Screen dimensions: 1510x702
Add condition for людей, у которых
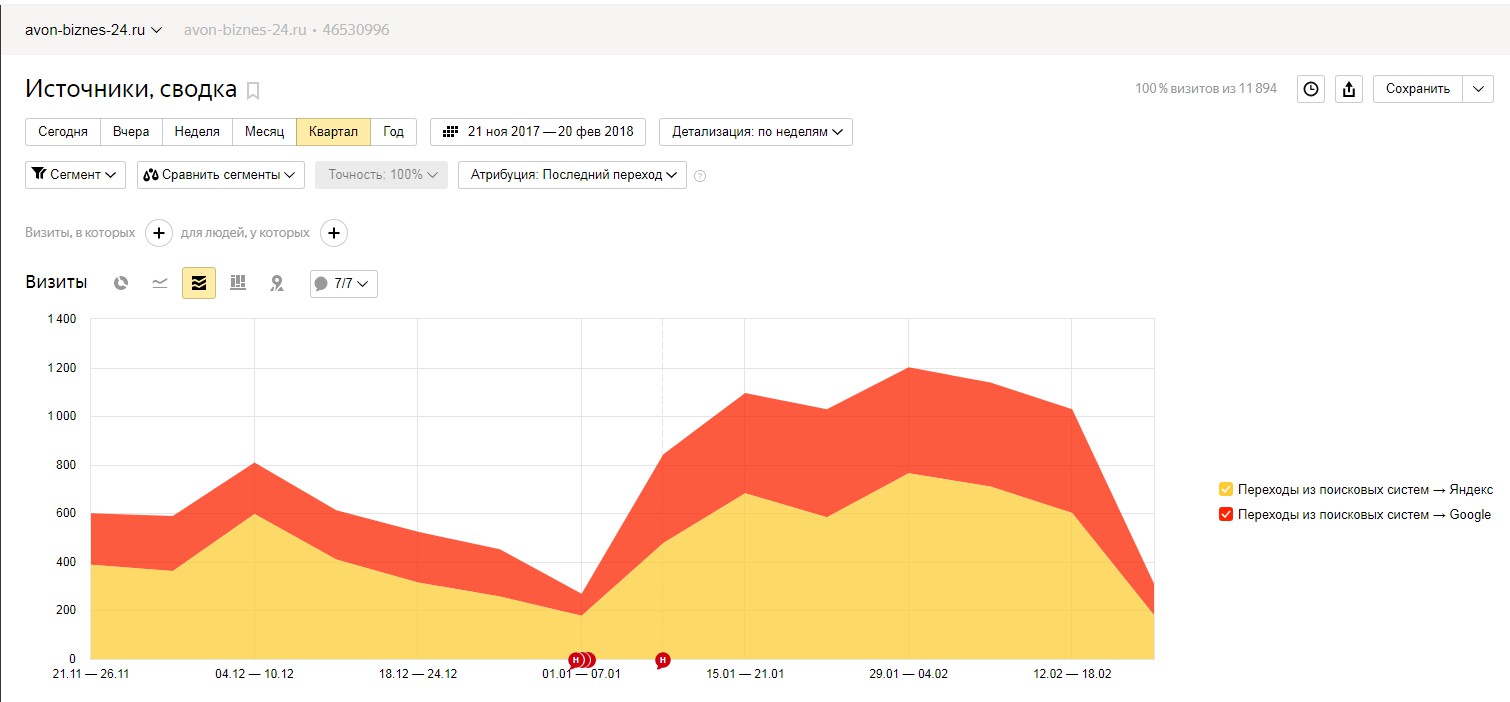pos(334,233)
